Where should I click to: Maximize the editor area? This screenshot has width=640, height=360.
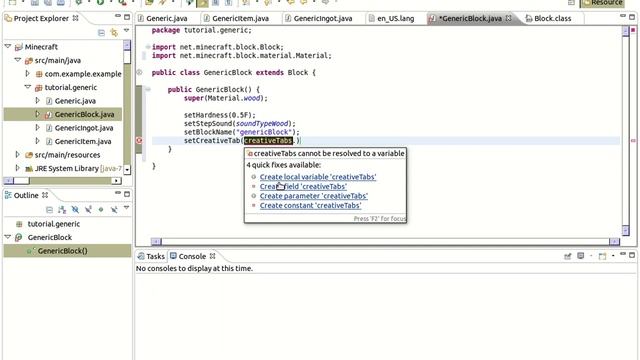click(632, 17)
